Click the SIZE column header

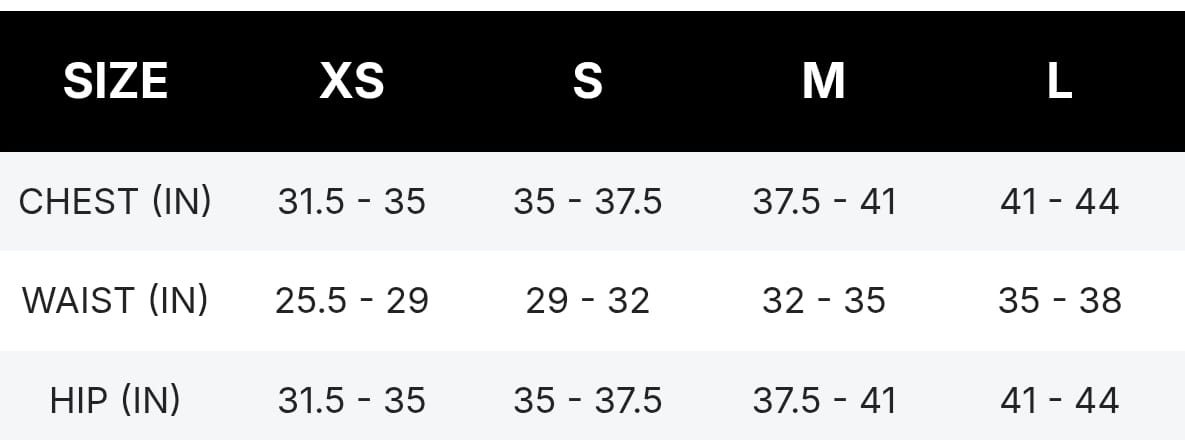(x=115, y=81)
